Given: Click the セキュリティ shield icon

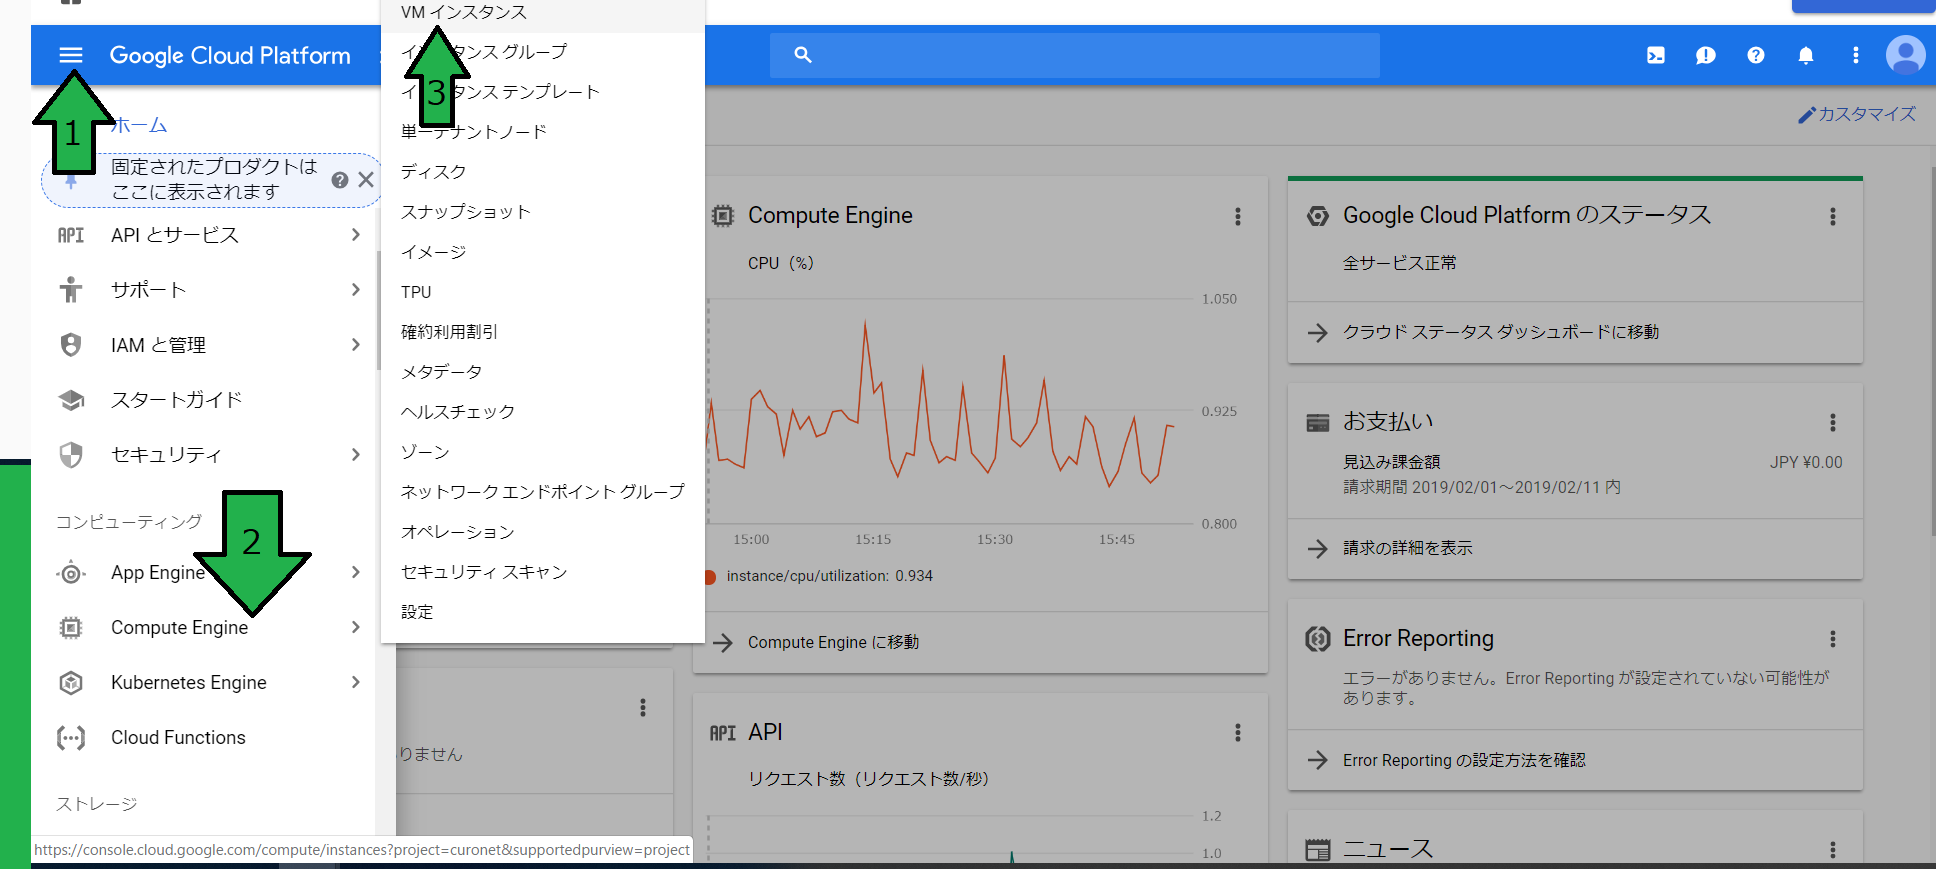Looking at the screenshot, I should point(71,455).
